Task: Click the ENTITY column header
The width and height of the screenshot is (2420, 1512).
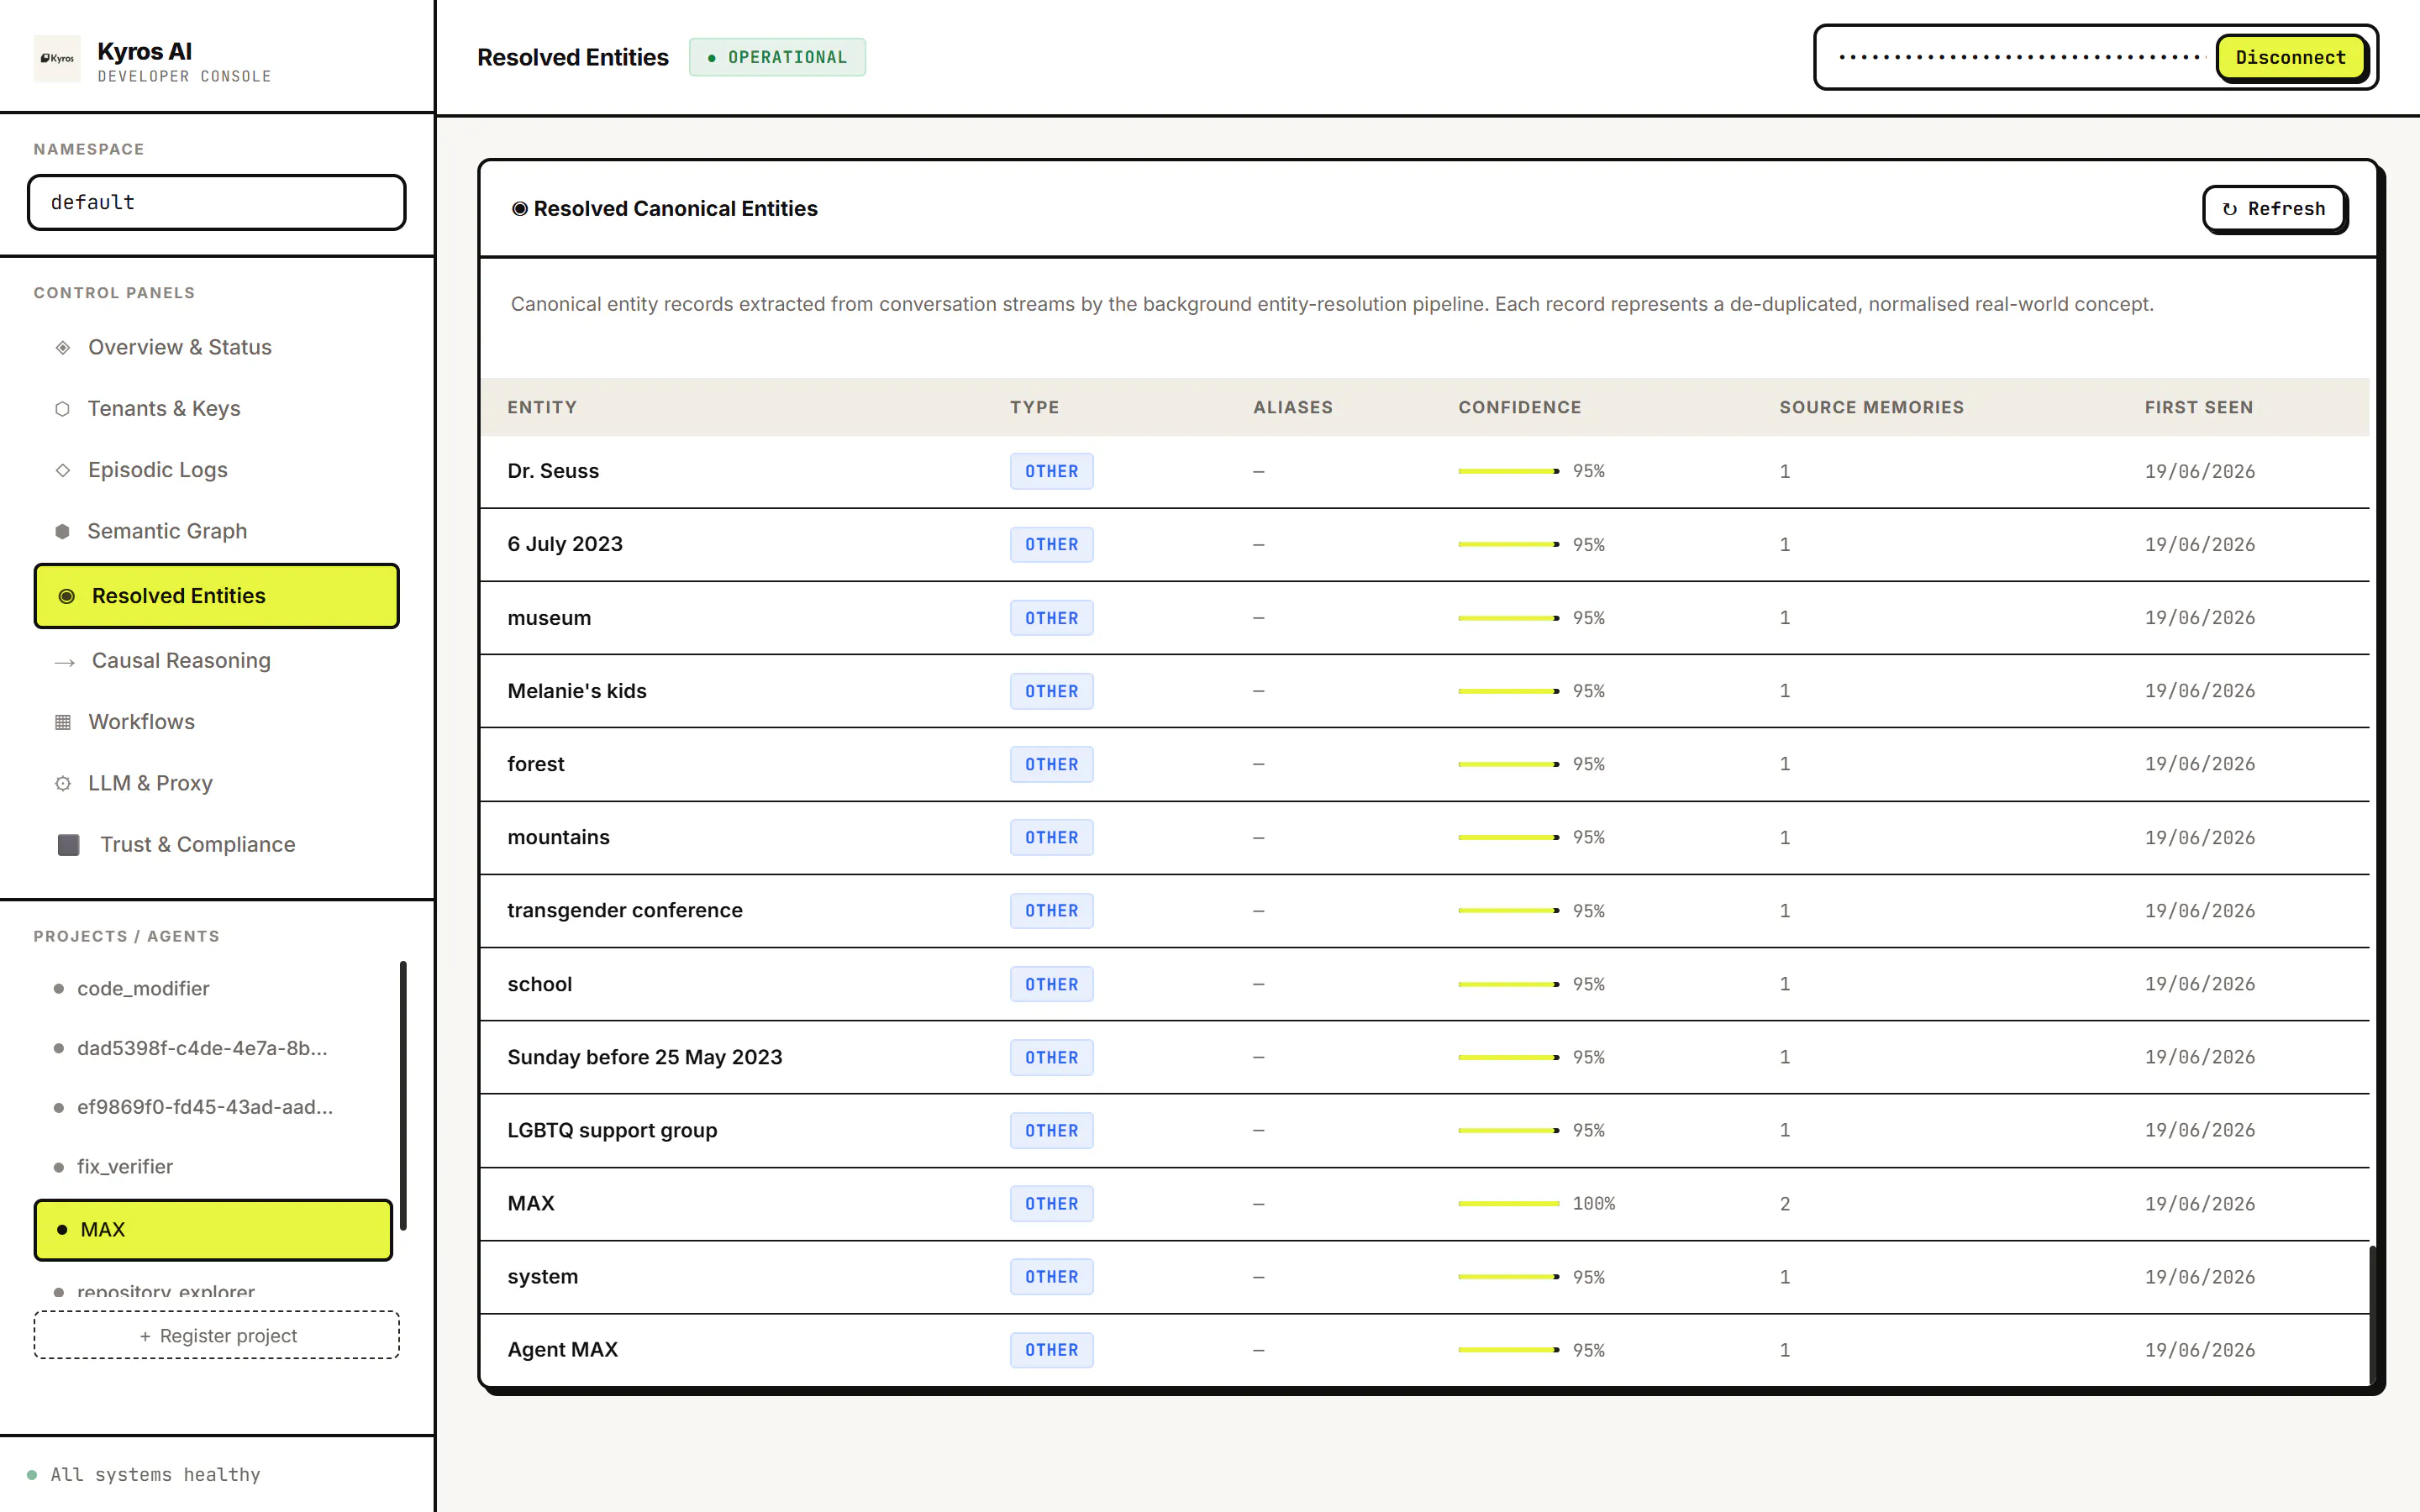Action: click(x=542, y=407)
